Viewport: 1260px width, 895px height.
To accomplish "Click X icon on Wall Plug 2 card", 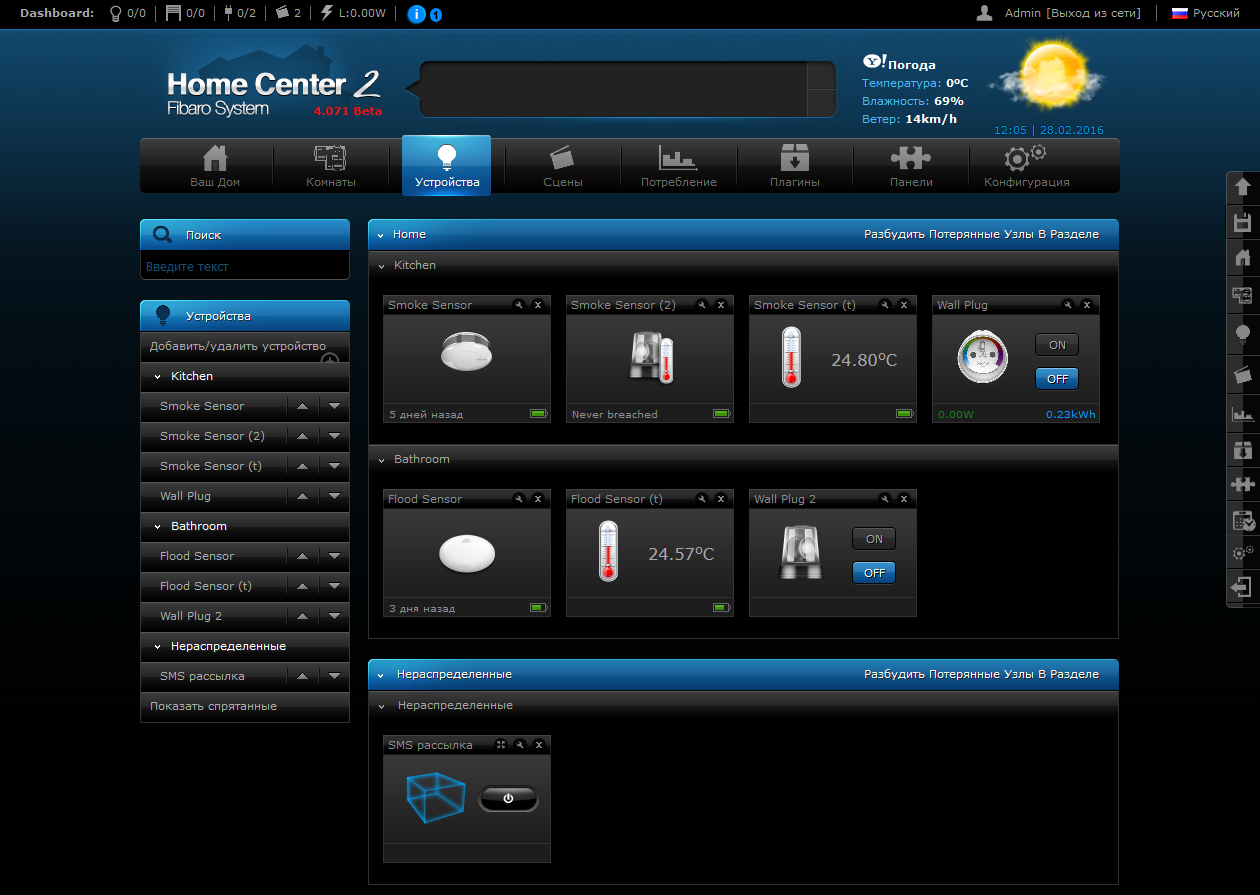I will 904,499.
